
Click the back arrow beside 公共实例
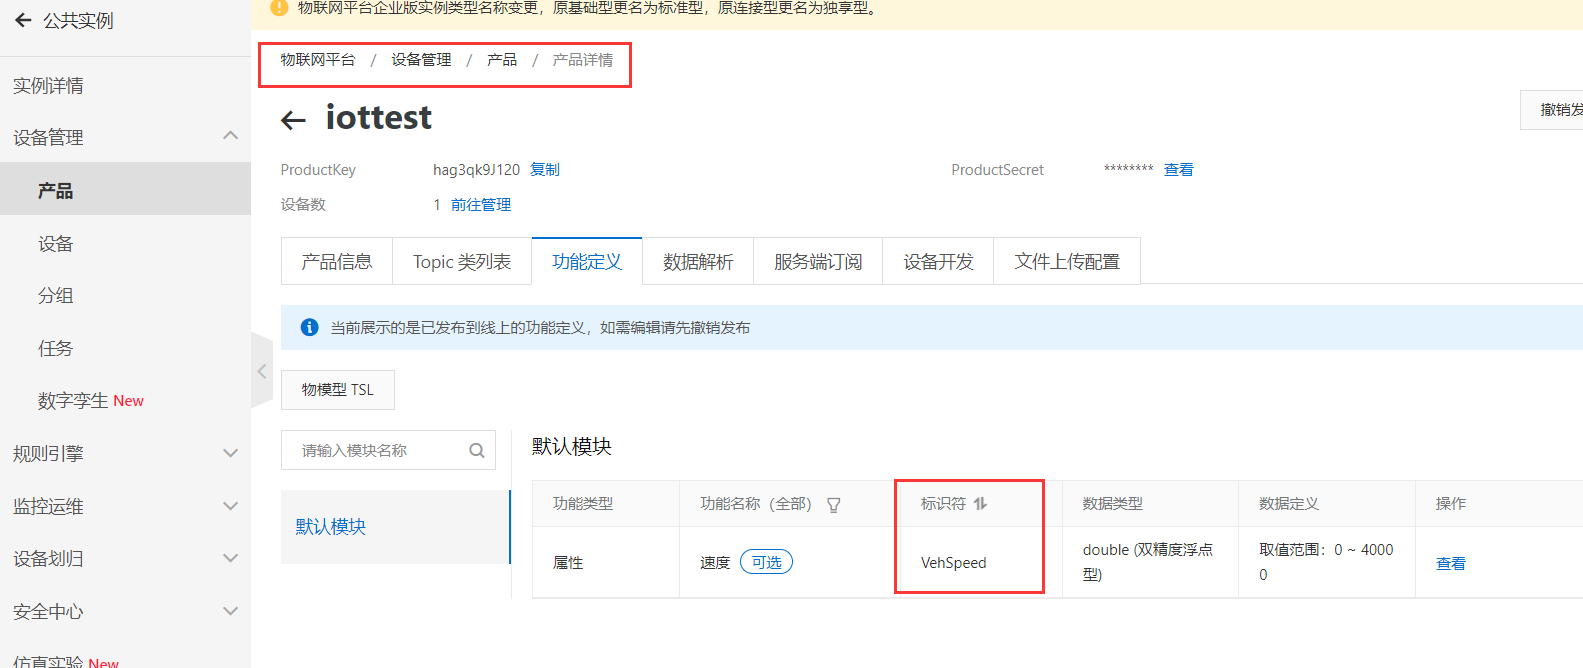coord(23,20)
